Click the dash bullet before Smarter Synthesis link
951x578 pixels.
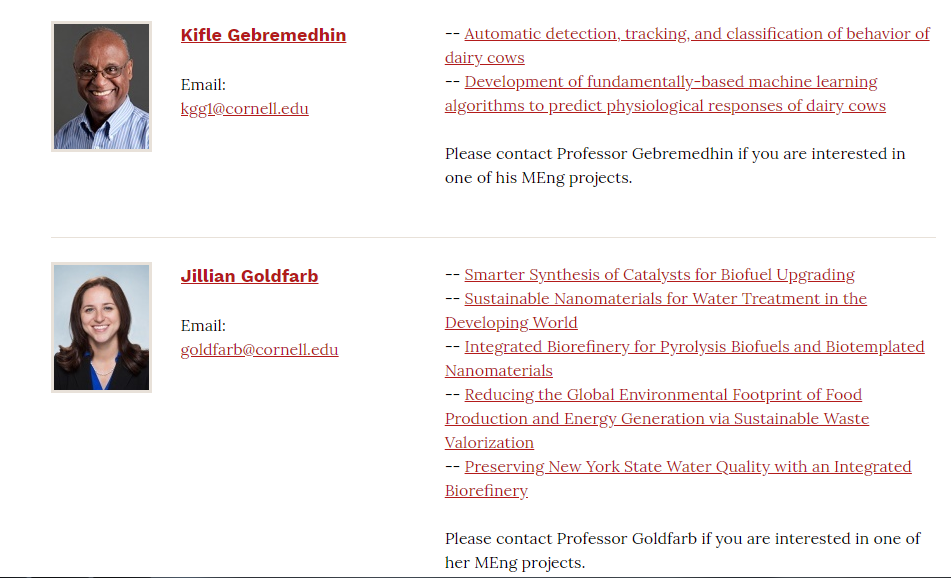point(452,274)
